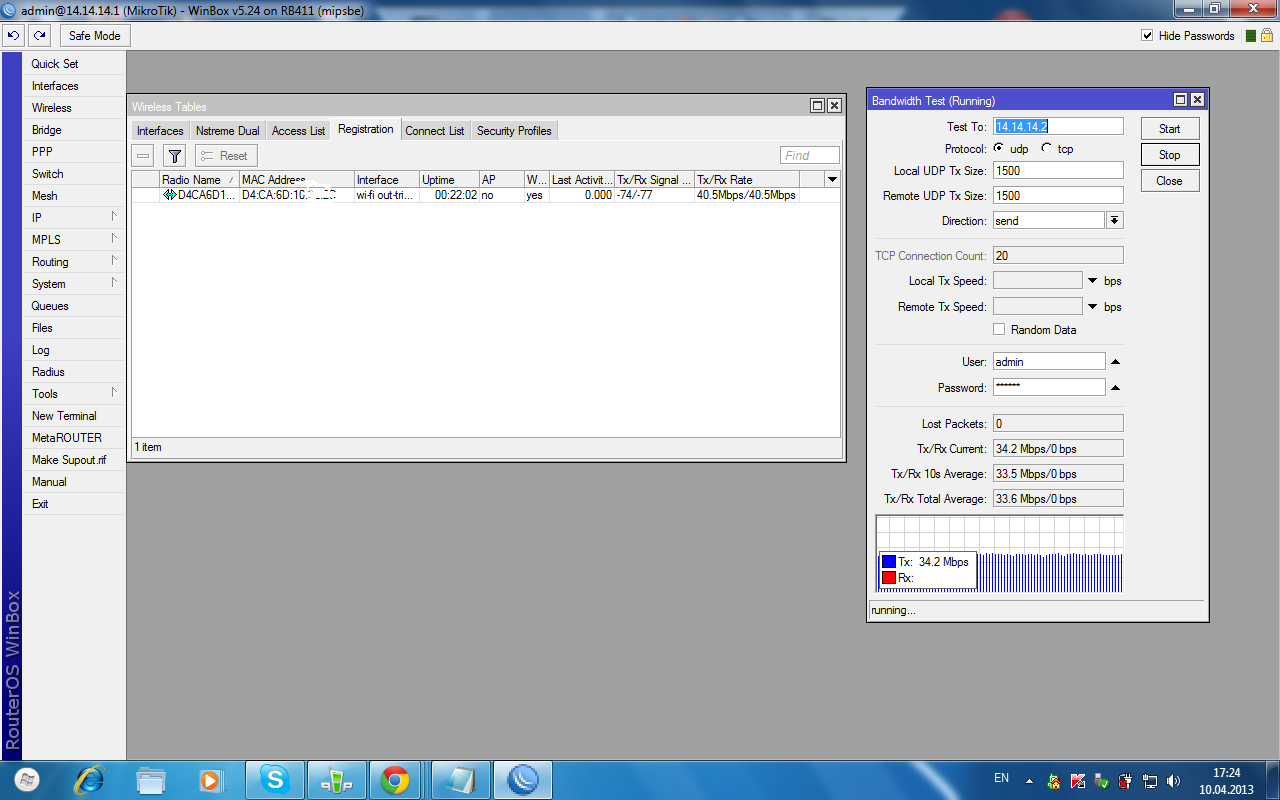Select the udp protocol radio button
This screenshot has width=1280, height=800.
[999, 148]
